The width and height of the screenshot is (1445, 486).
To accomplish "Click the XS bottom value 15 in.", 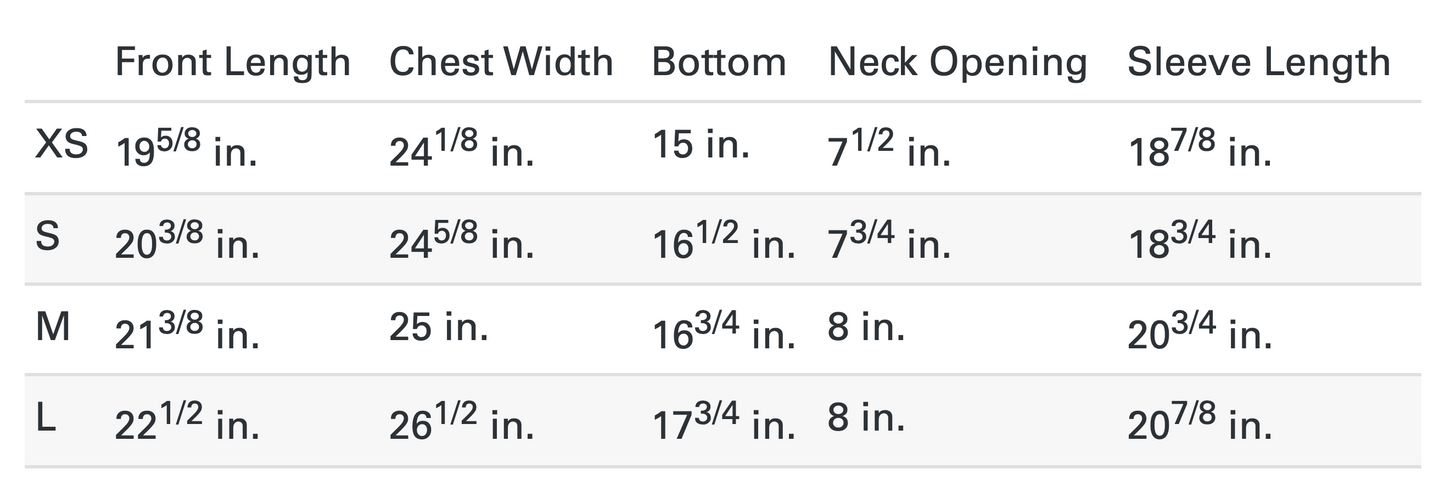I will [701, 145].
